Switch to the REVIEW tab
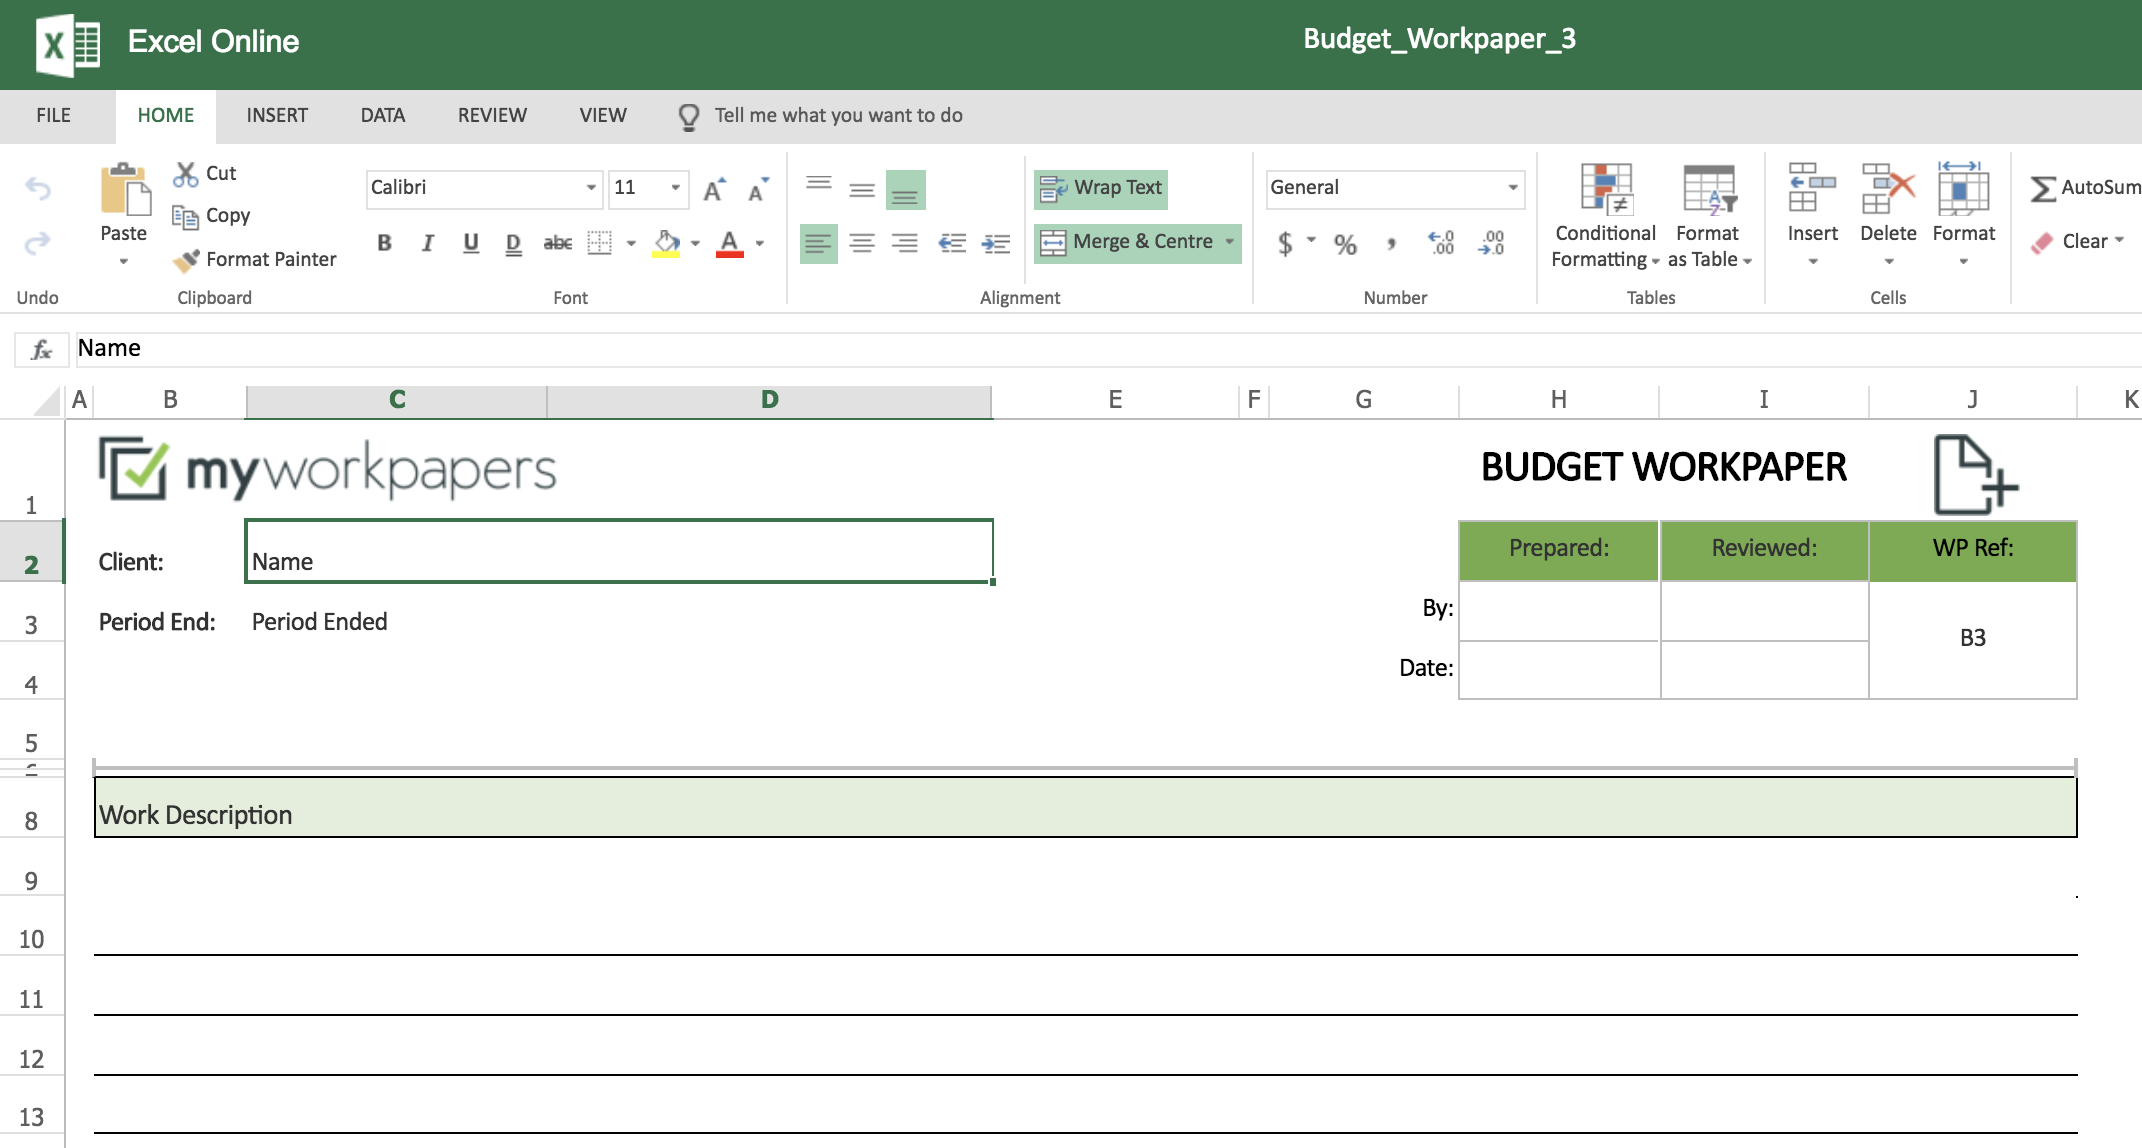 492,116
